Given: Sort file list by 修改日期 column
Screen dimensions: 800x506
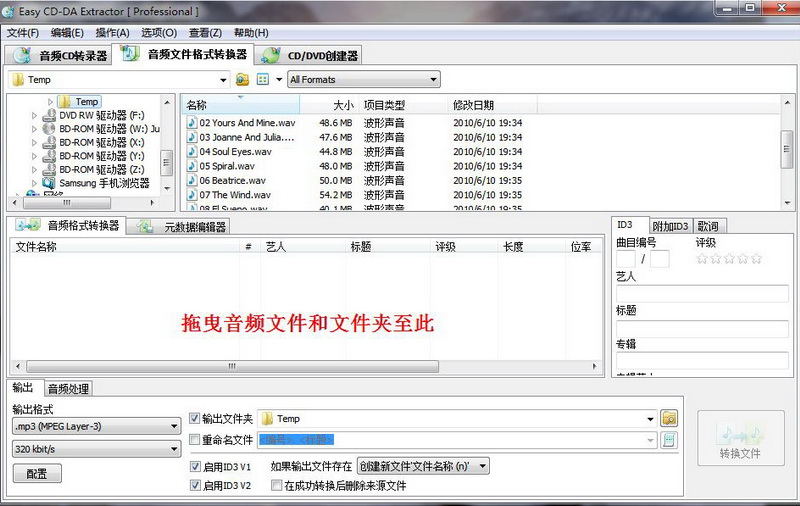Looking at the screenshot, I should coord(492,105).
